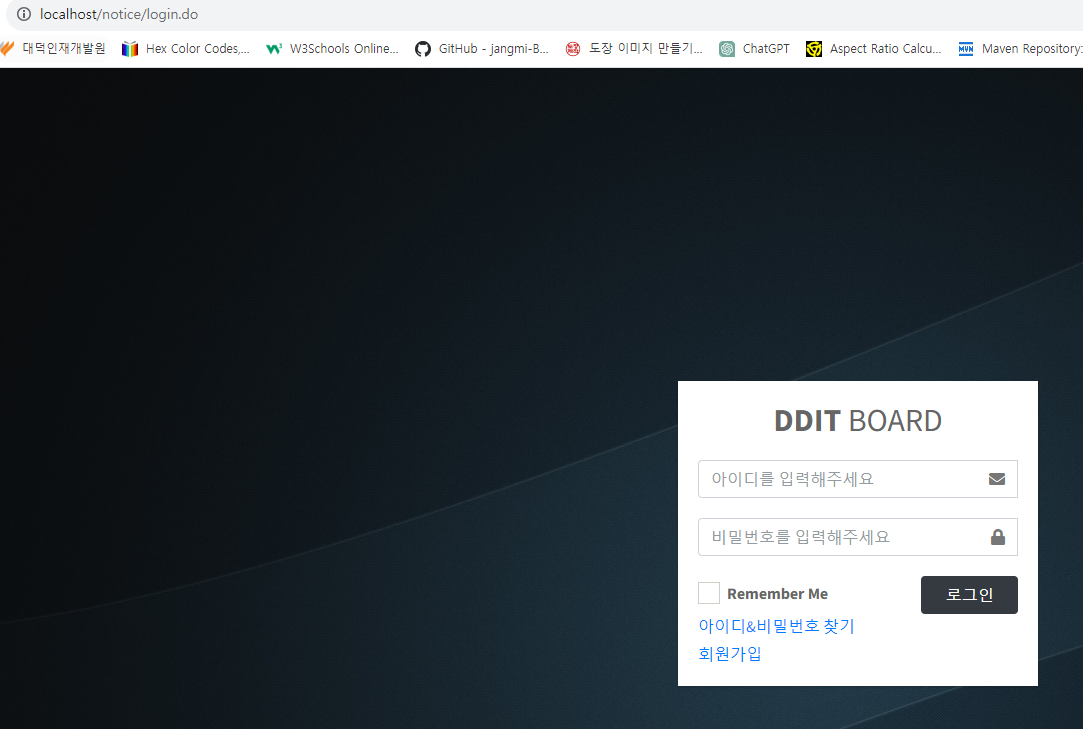
Task: Open the 대덕인재개발원 bookmark
Action: point(53,48)
